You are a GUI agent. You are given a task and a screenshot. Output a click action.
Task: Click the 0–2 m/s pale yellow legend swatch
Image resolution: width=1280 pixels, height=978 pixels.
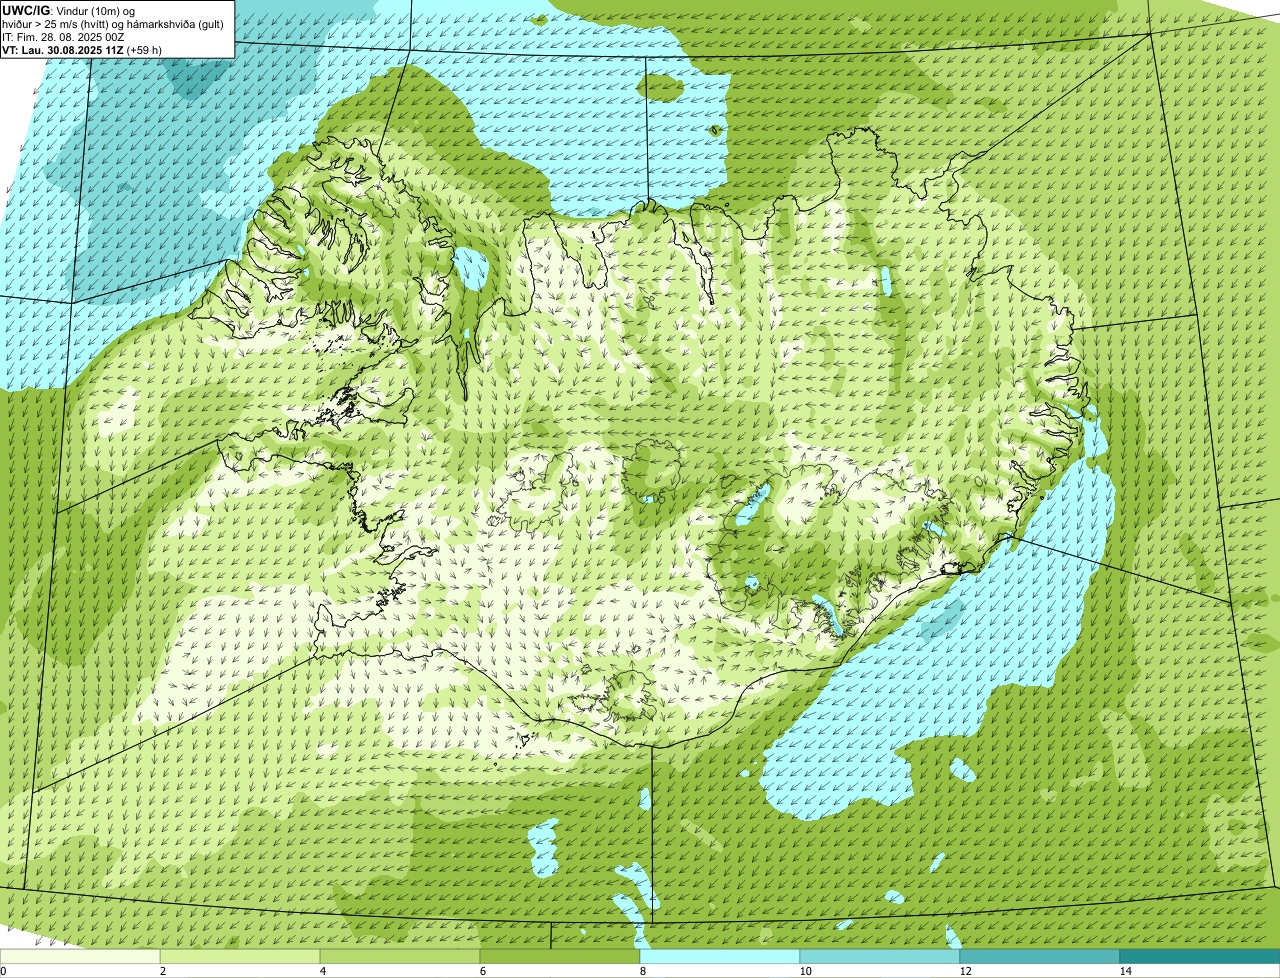click(80, 956)
